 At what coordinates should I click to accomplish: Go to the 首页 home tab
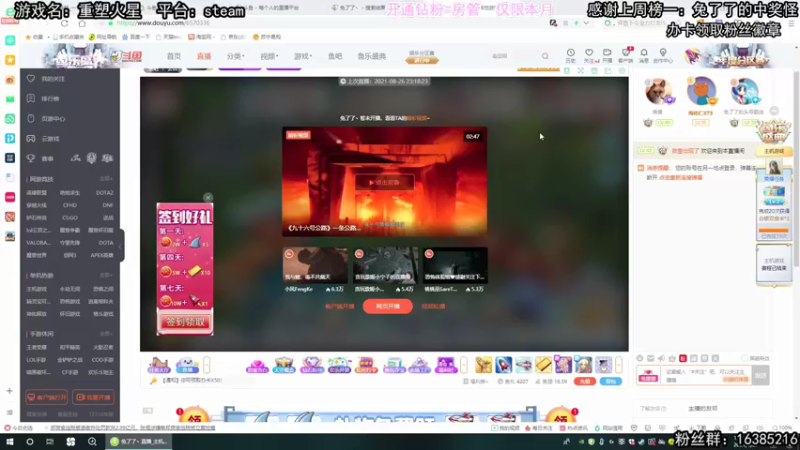[174, 56]
